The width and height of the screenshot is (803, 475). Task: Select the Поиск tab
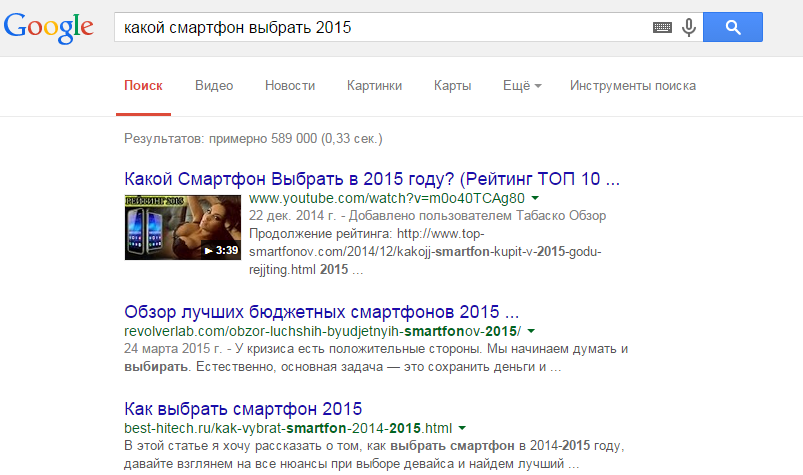(143, 86)
